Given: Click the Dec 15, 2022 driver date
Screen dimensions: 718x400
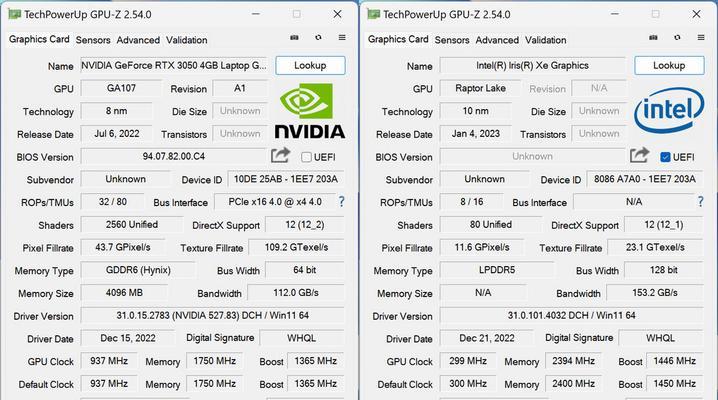Looking at the screenshot, I should pyautogui.click(x=128, y=338).
